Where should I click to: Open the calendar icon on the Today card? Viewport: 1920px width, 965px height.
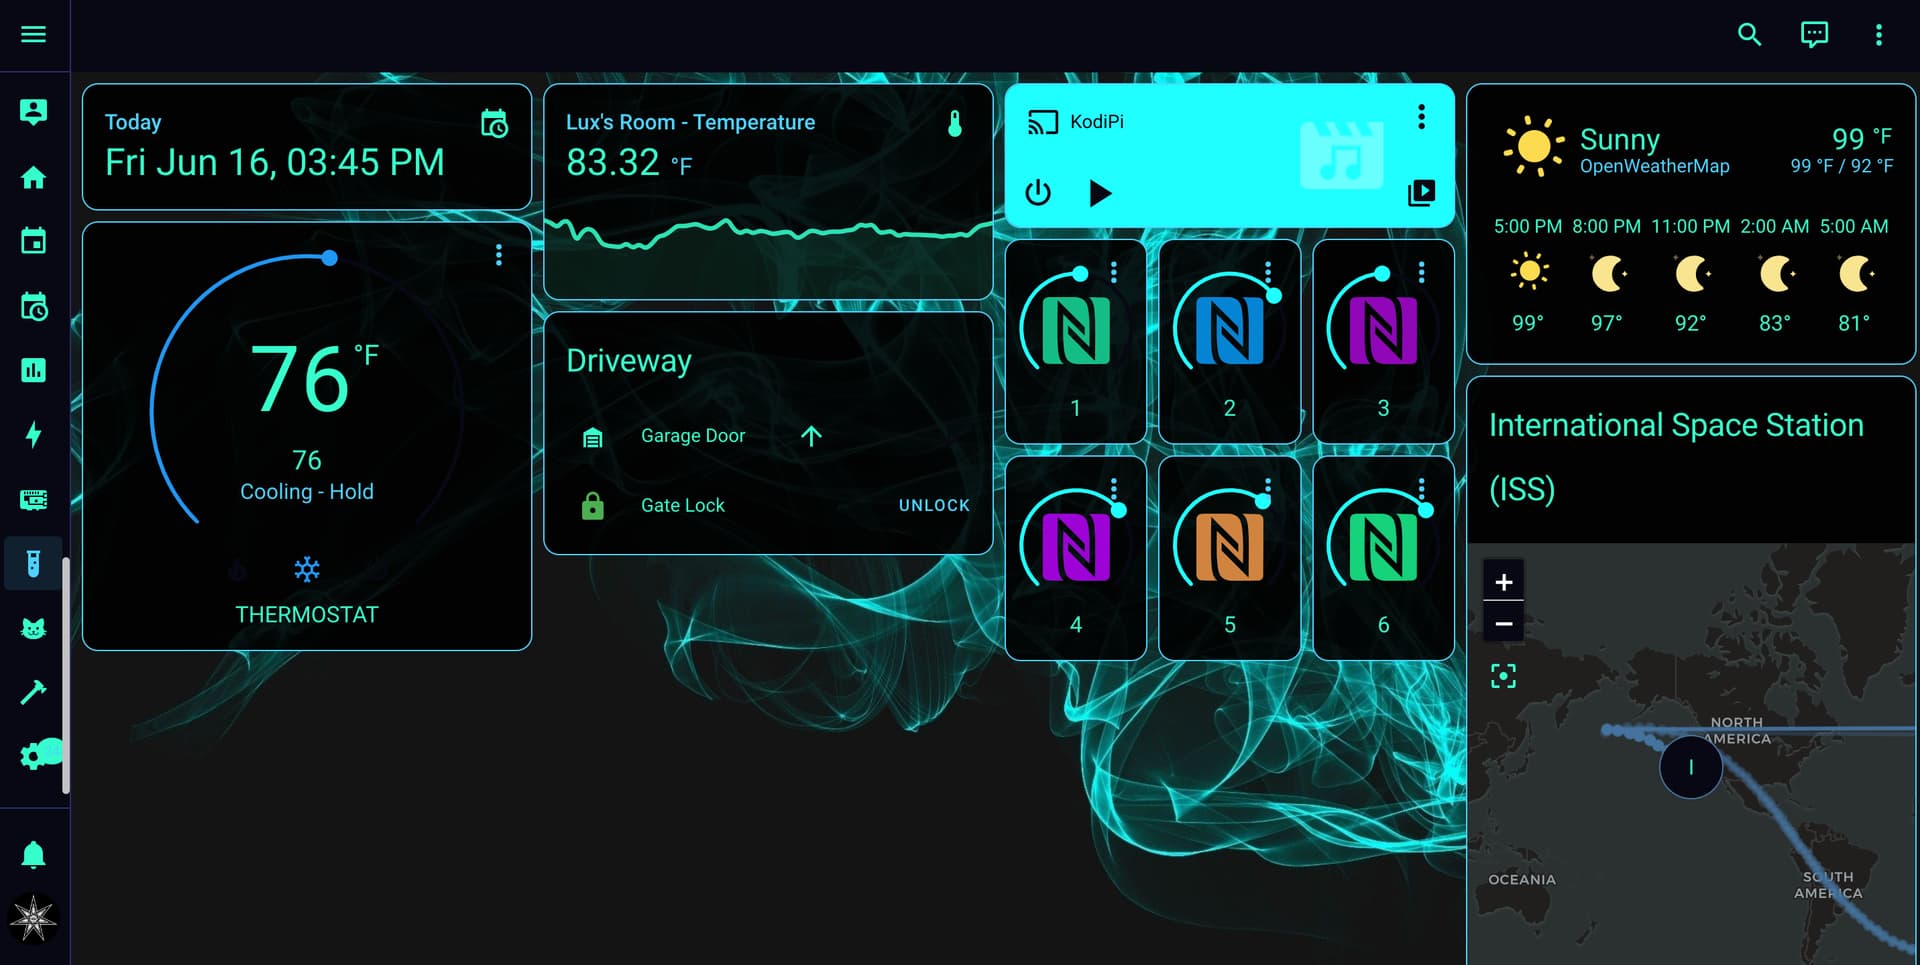[x=494, y=124]
